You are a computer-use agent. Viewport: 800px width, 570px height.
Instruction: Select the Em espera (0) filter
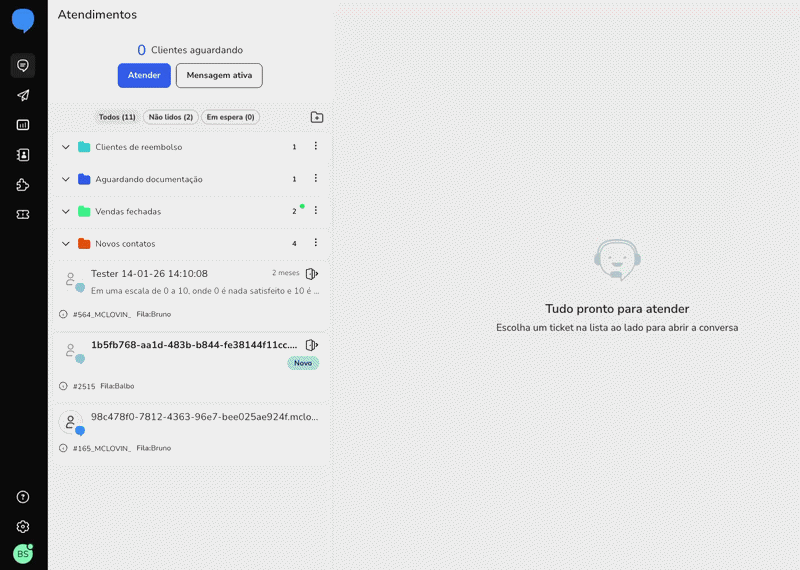[x=230, y=117]
